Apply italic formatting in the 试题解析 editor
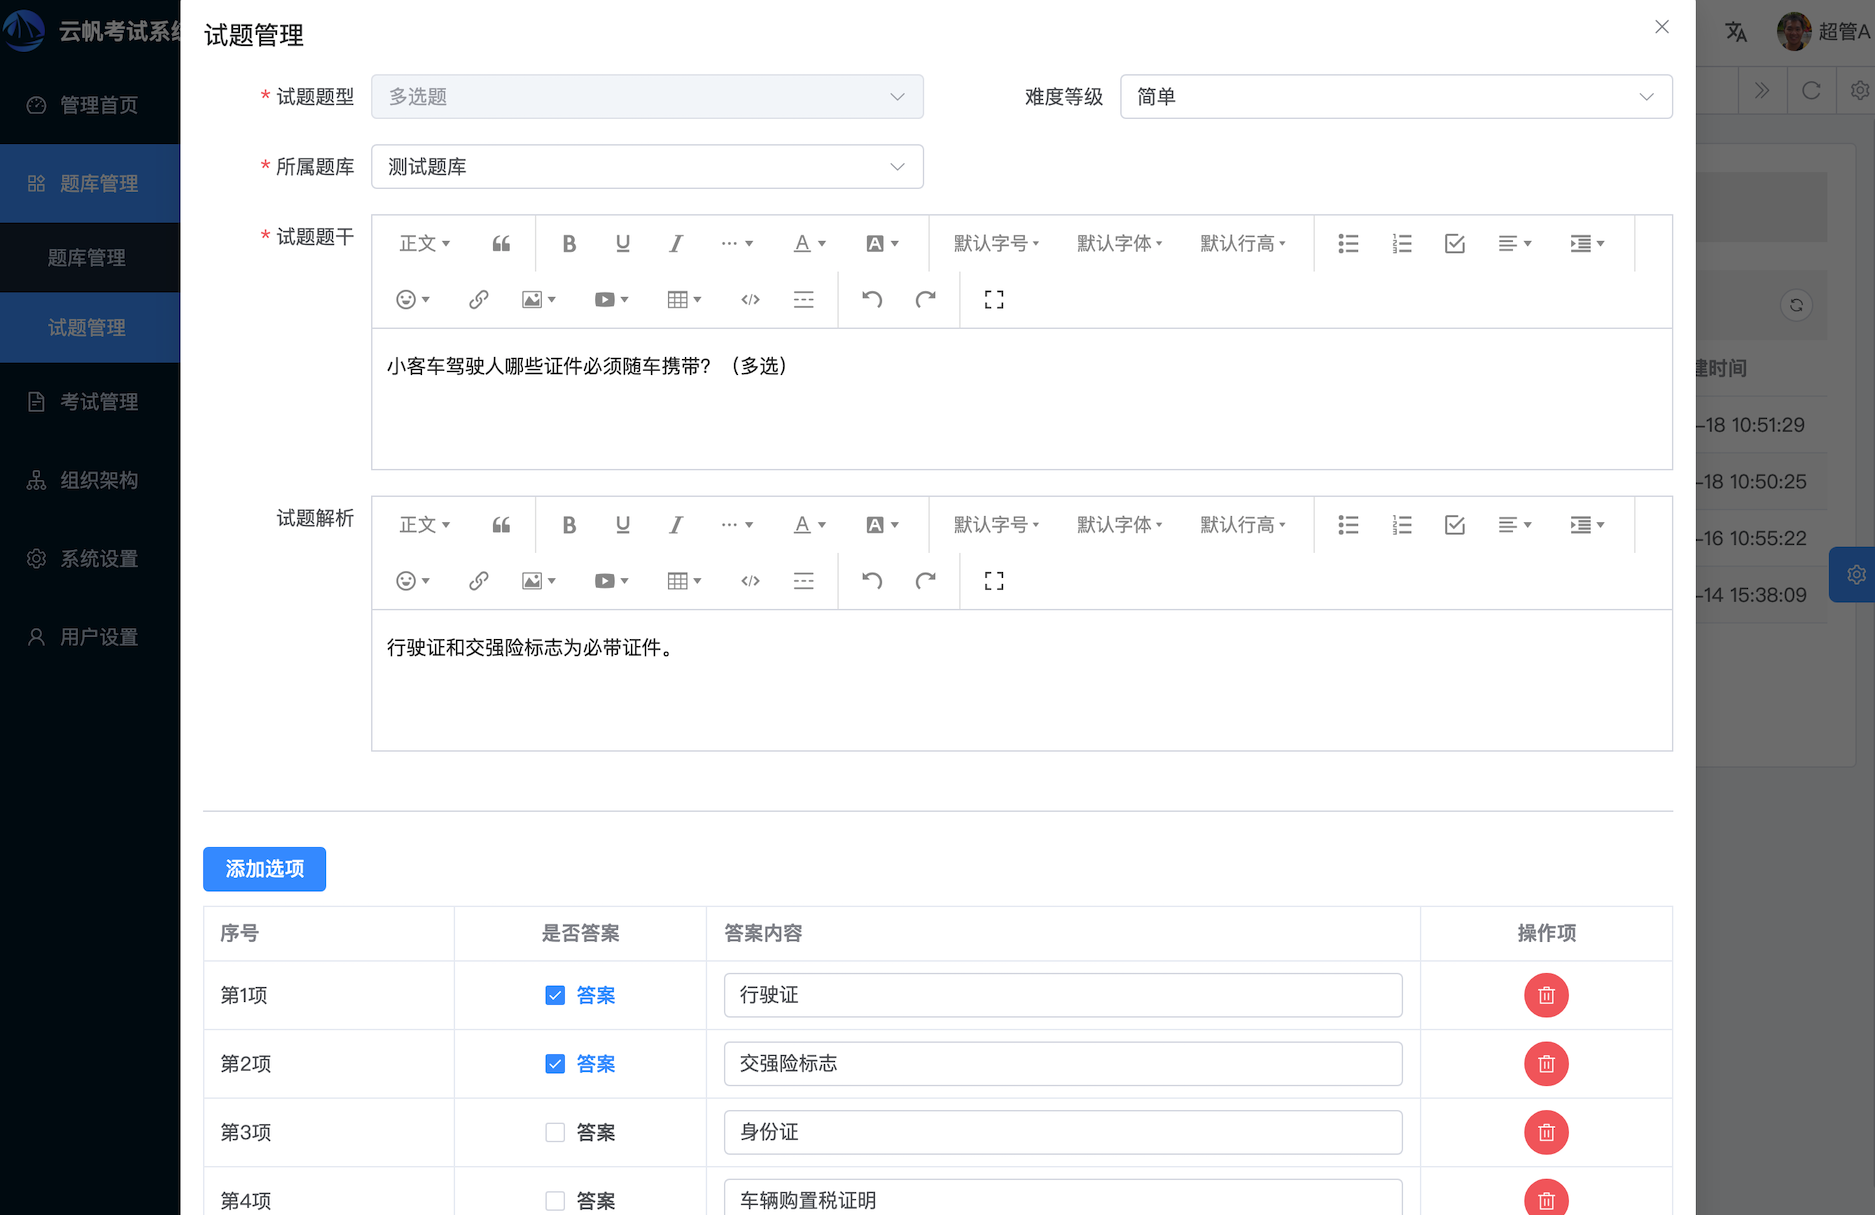 pos(676,524)
